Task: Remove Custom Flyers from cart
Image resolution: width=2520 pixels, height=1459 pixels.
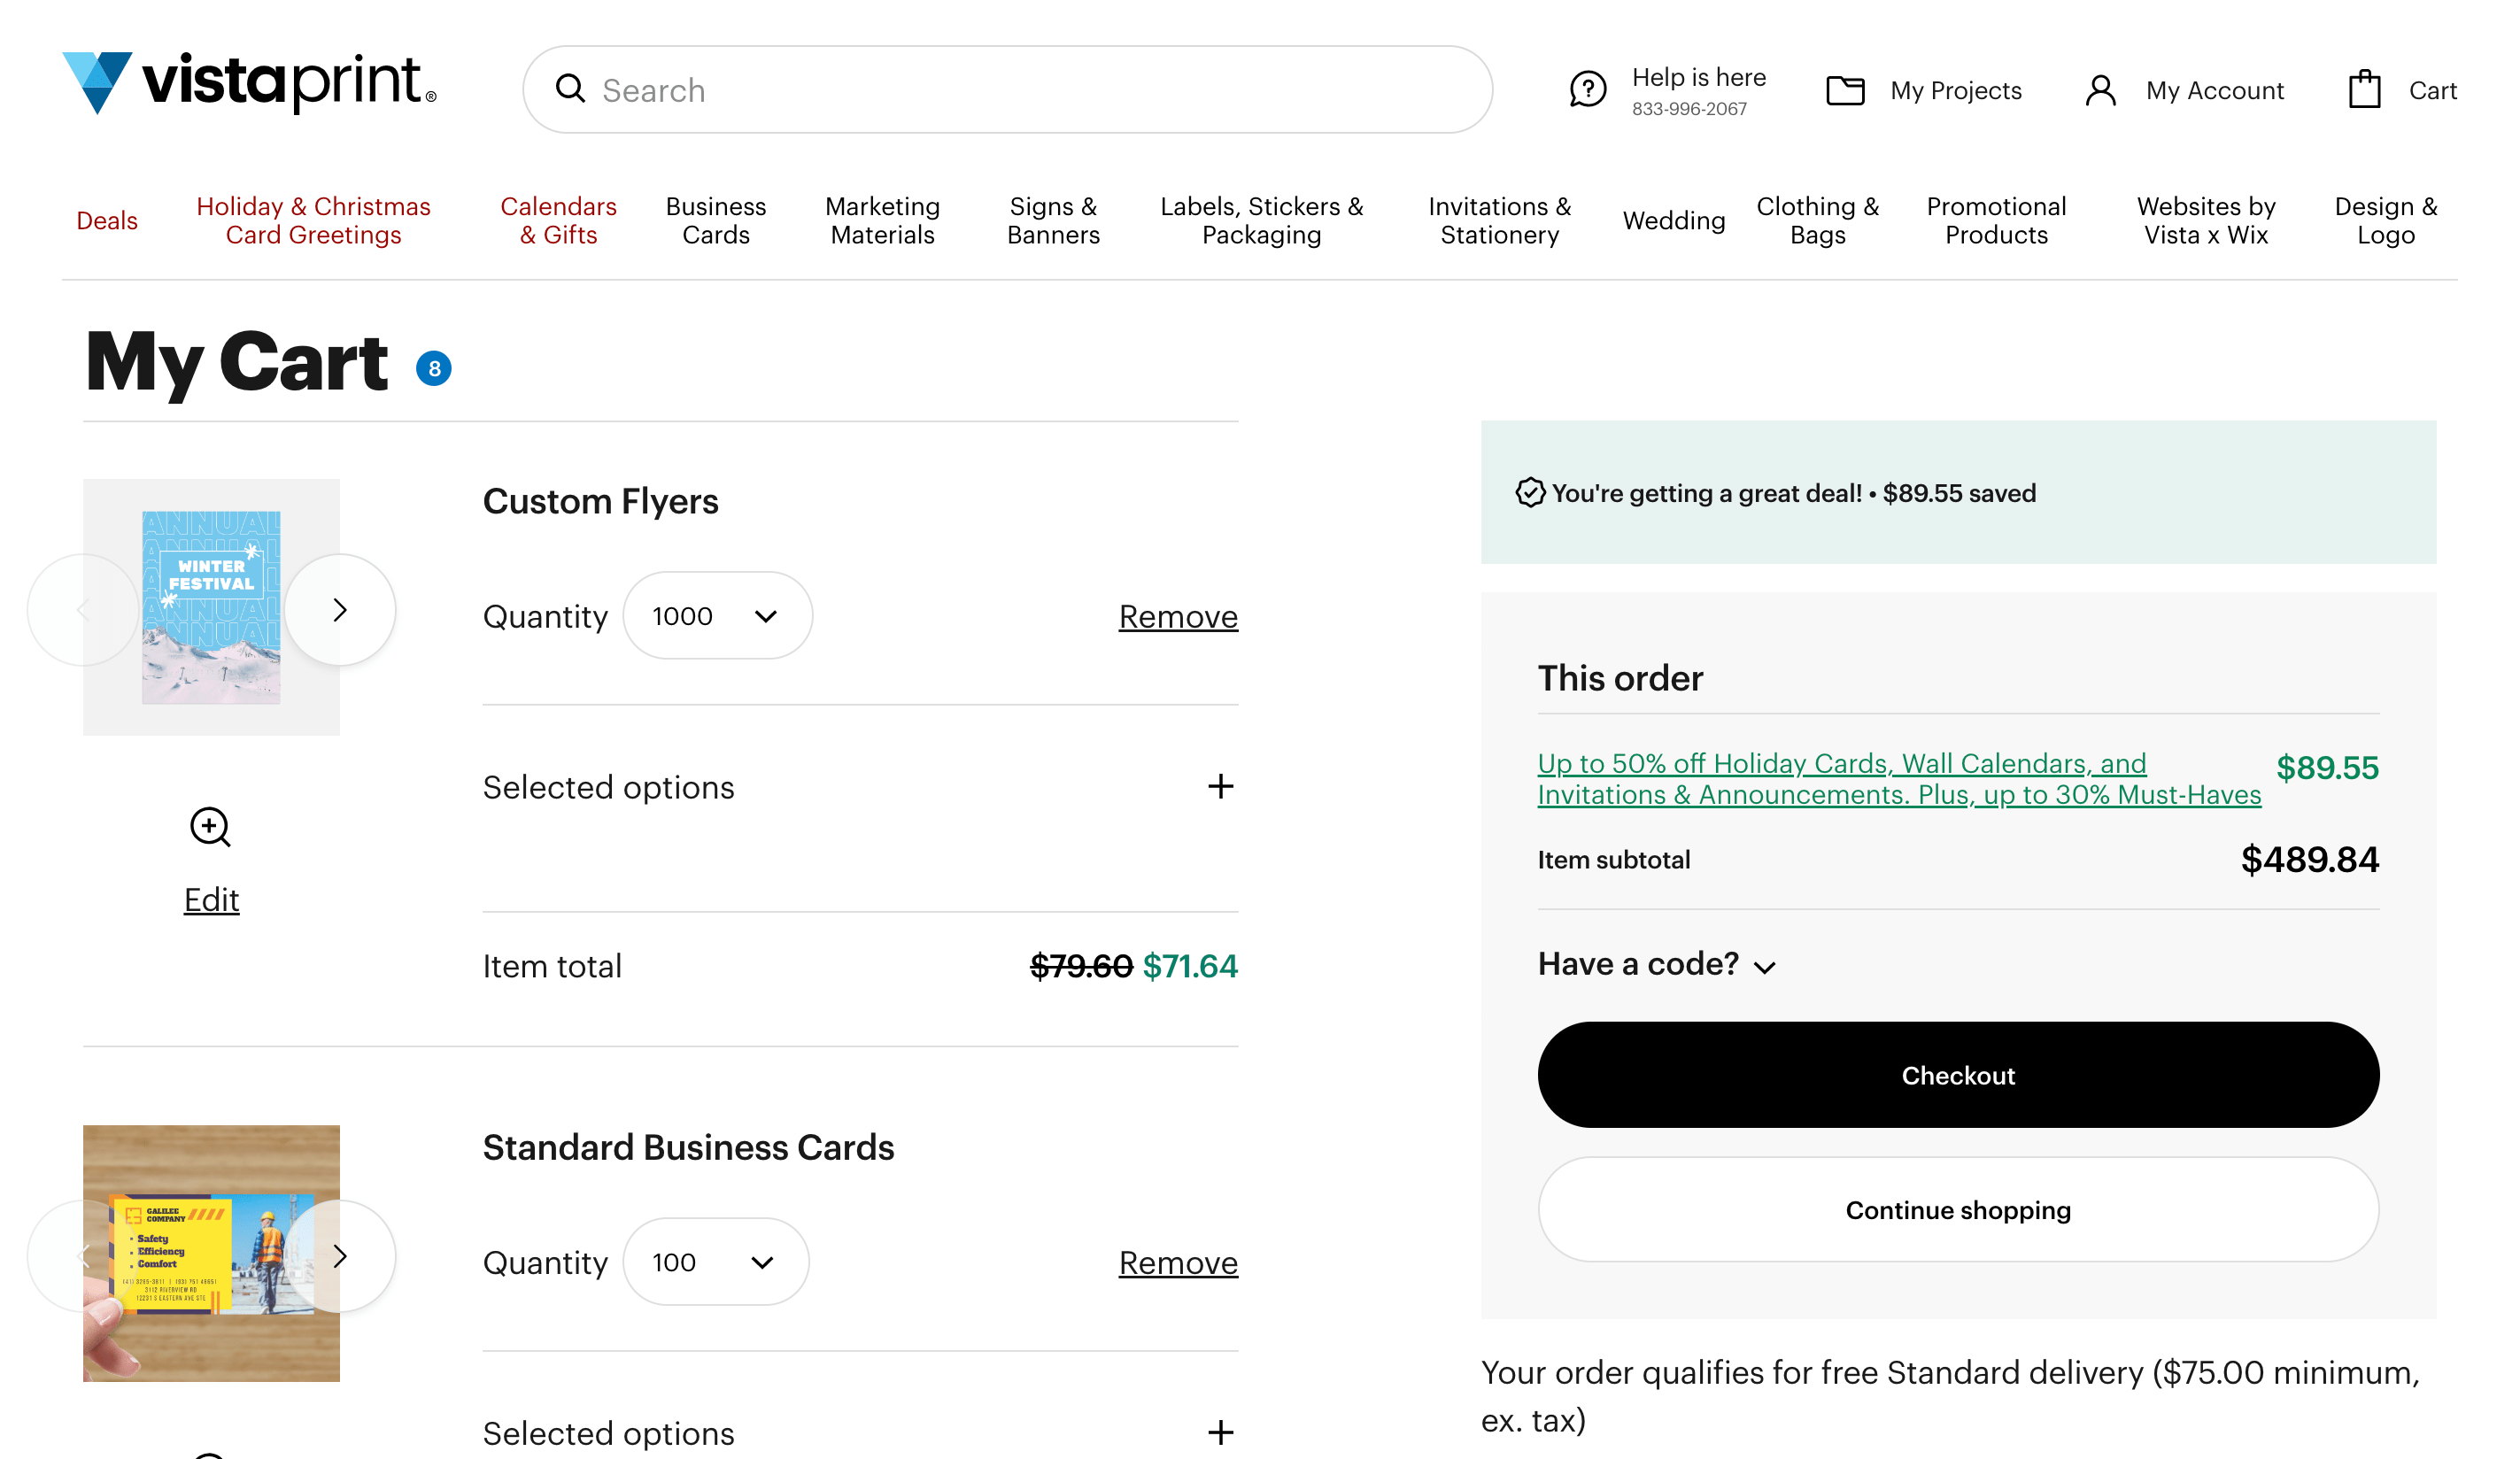Action: 1177,617
